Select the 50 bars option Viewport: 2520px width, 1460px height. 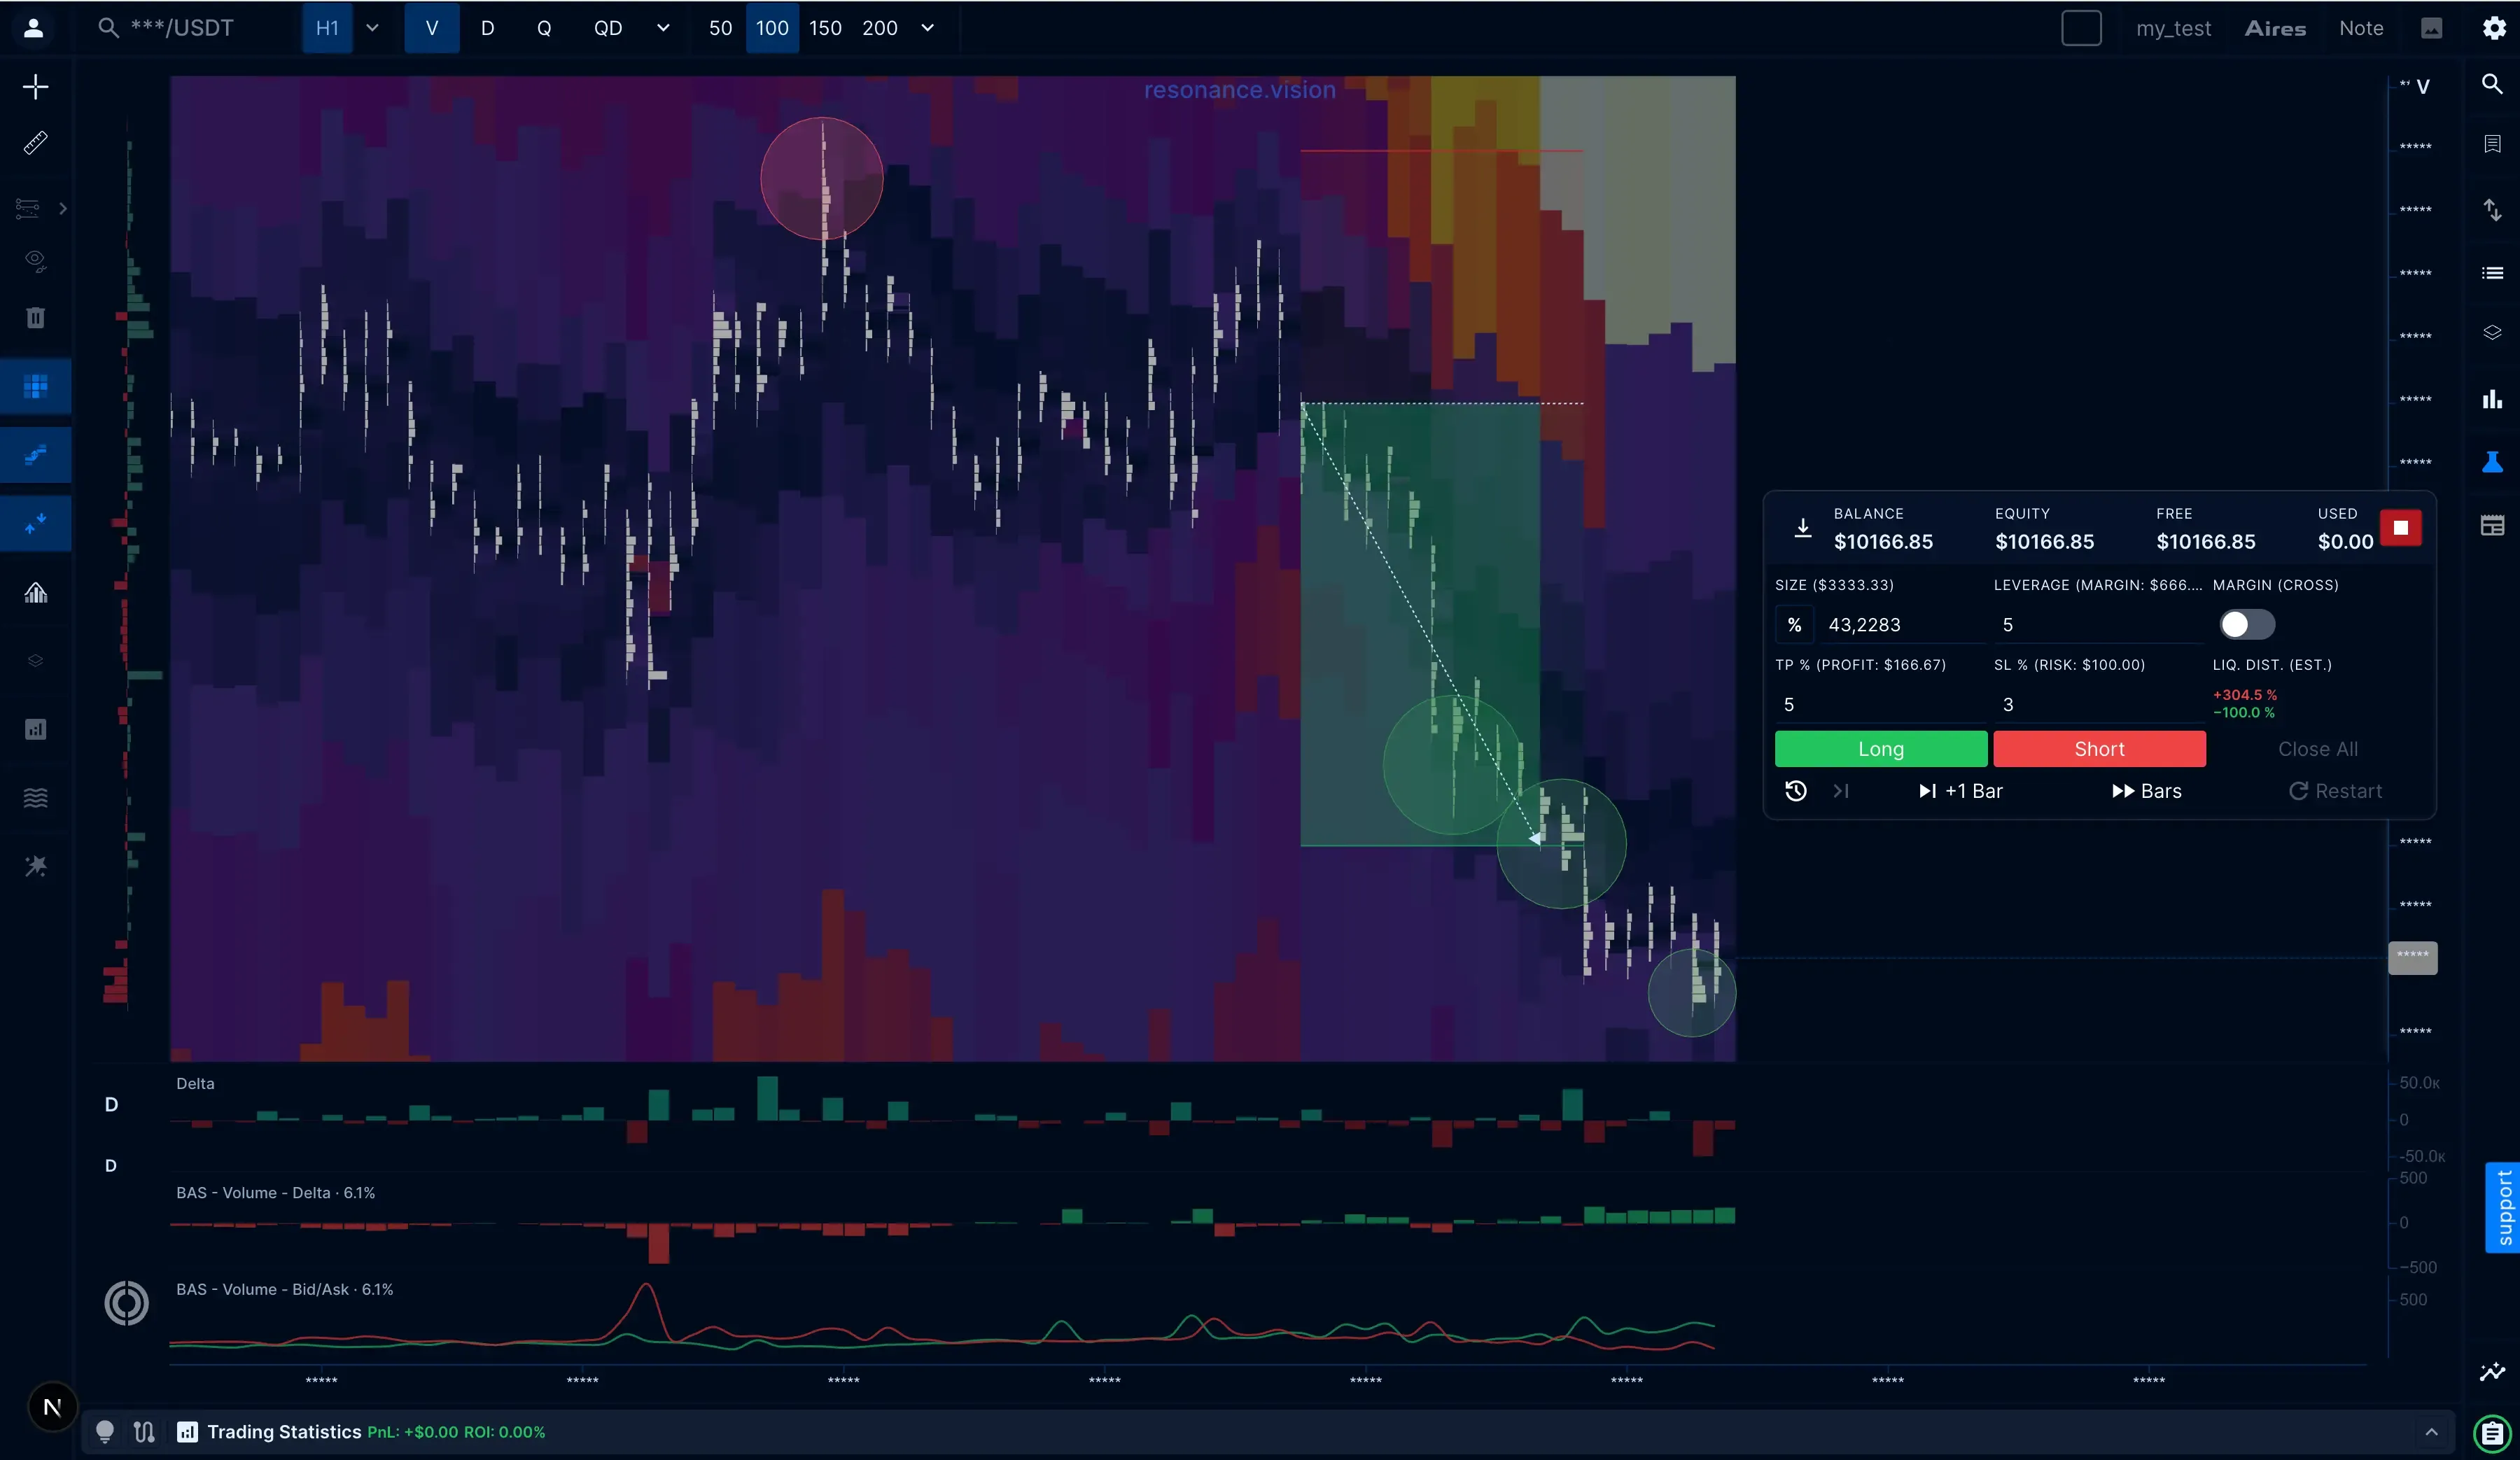[x=720, y=28]
